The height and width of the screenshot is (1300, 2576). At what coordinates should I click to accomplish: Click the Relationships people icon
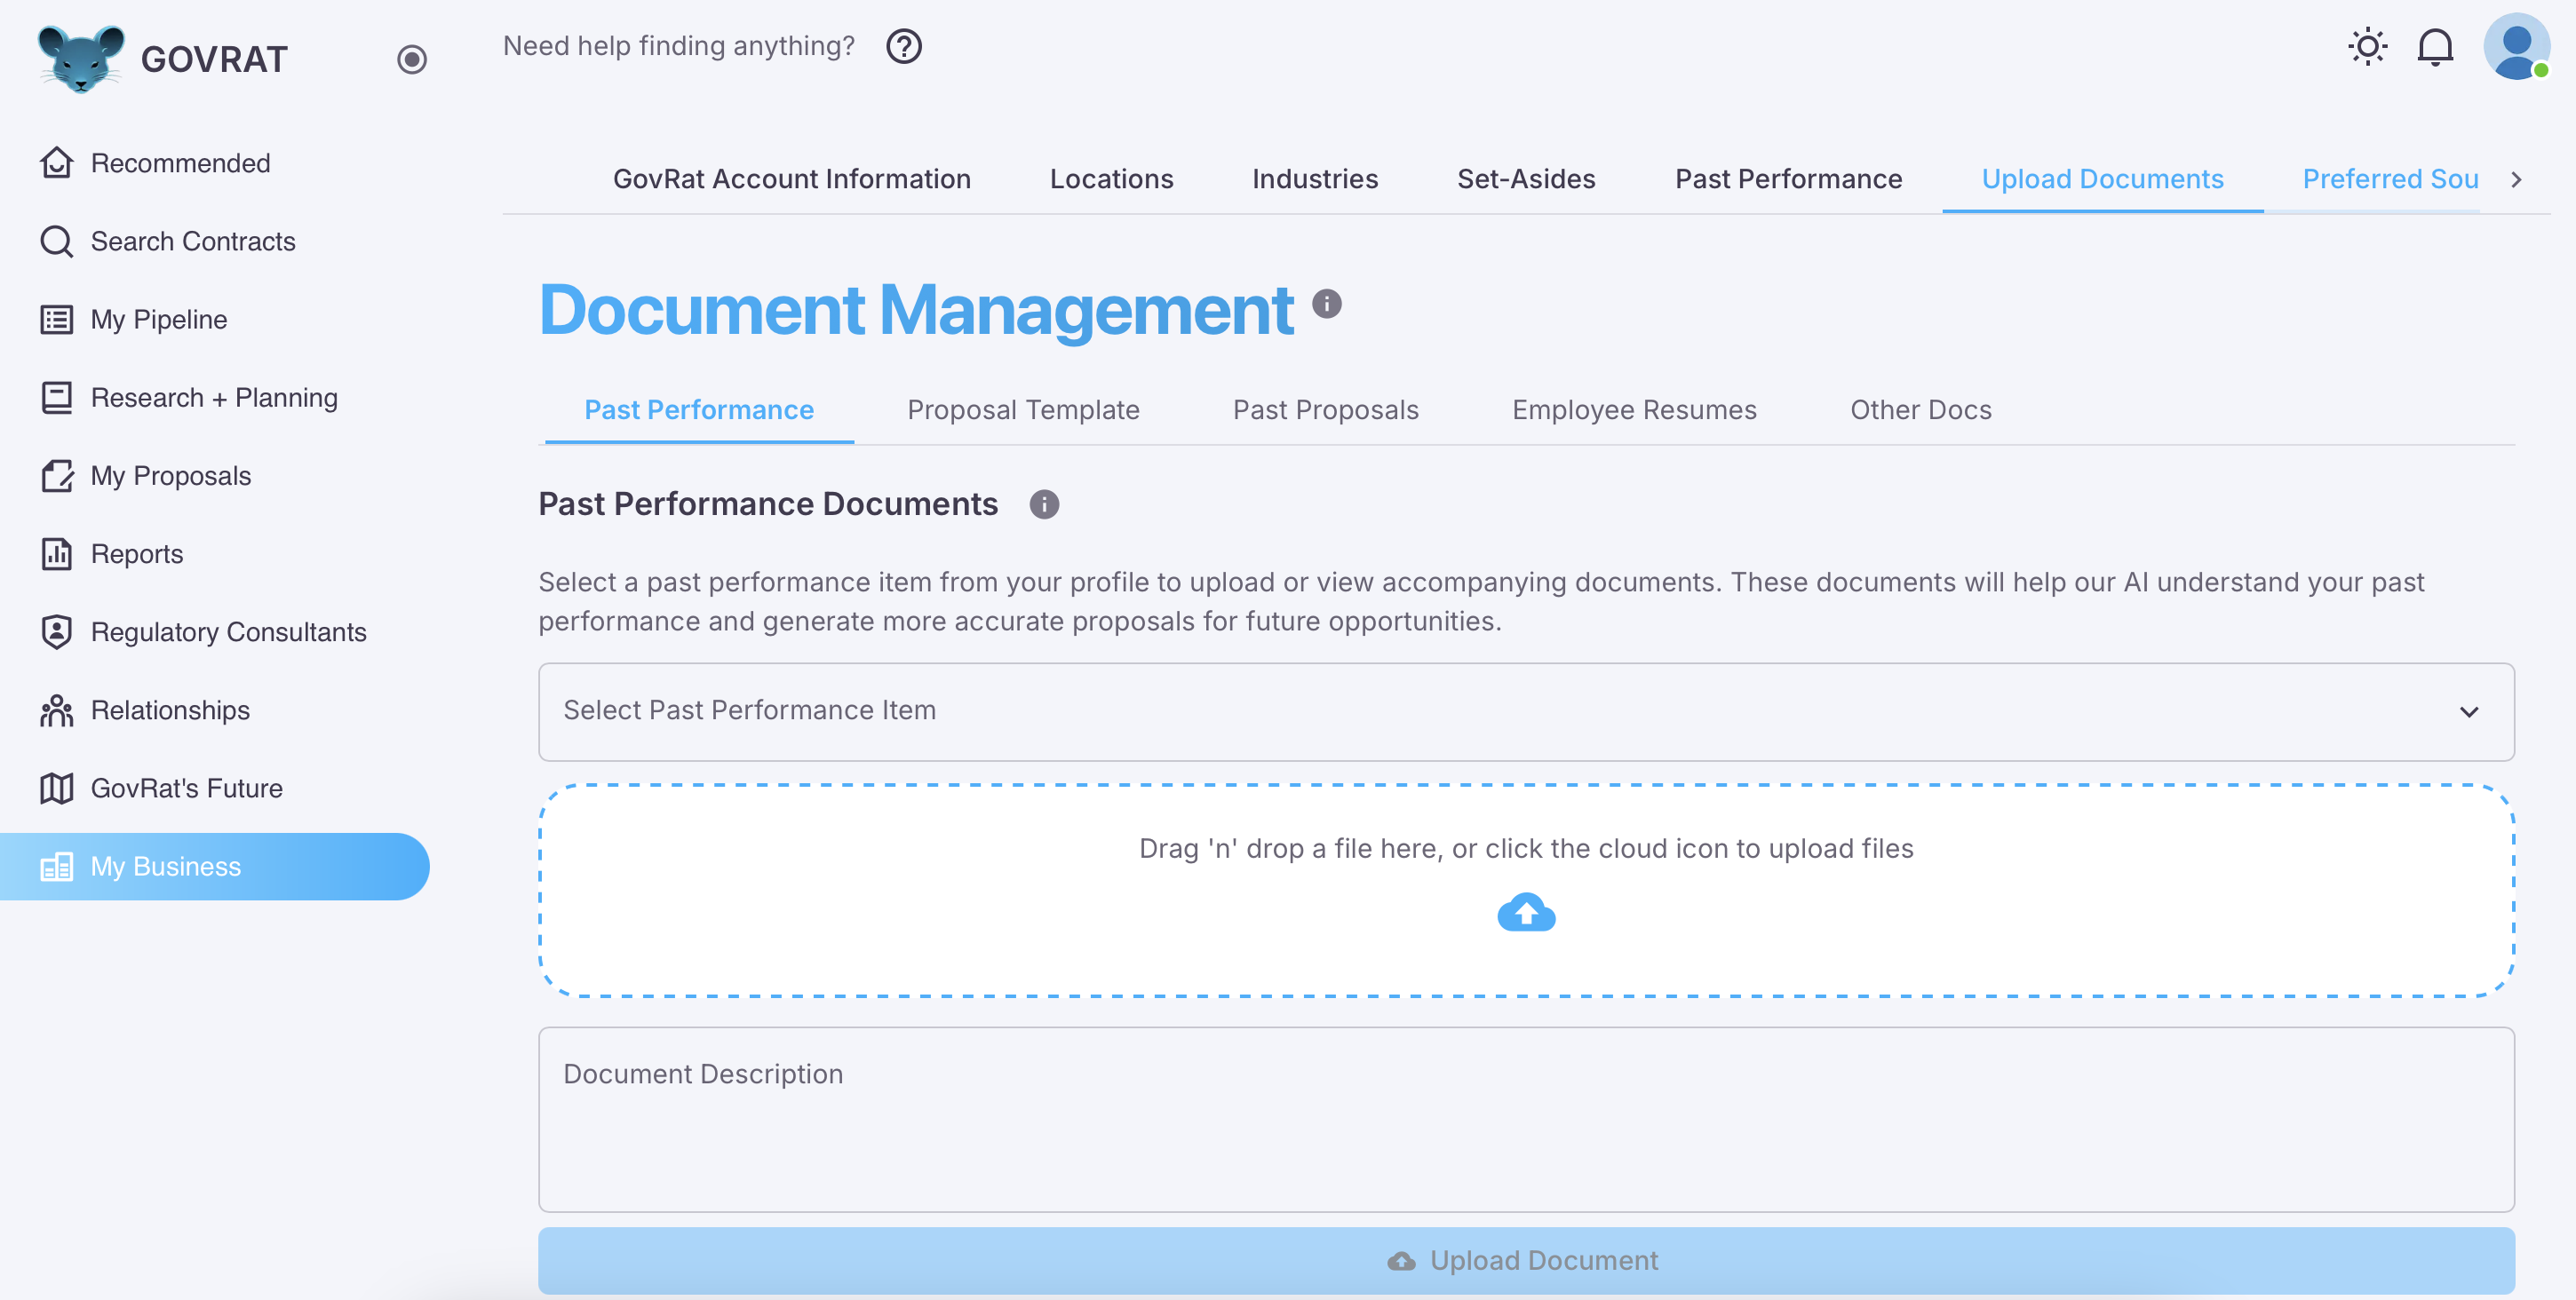[57, 710]
